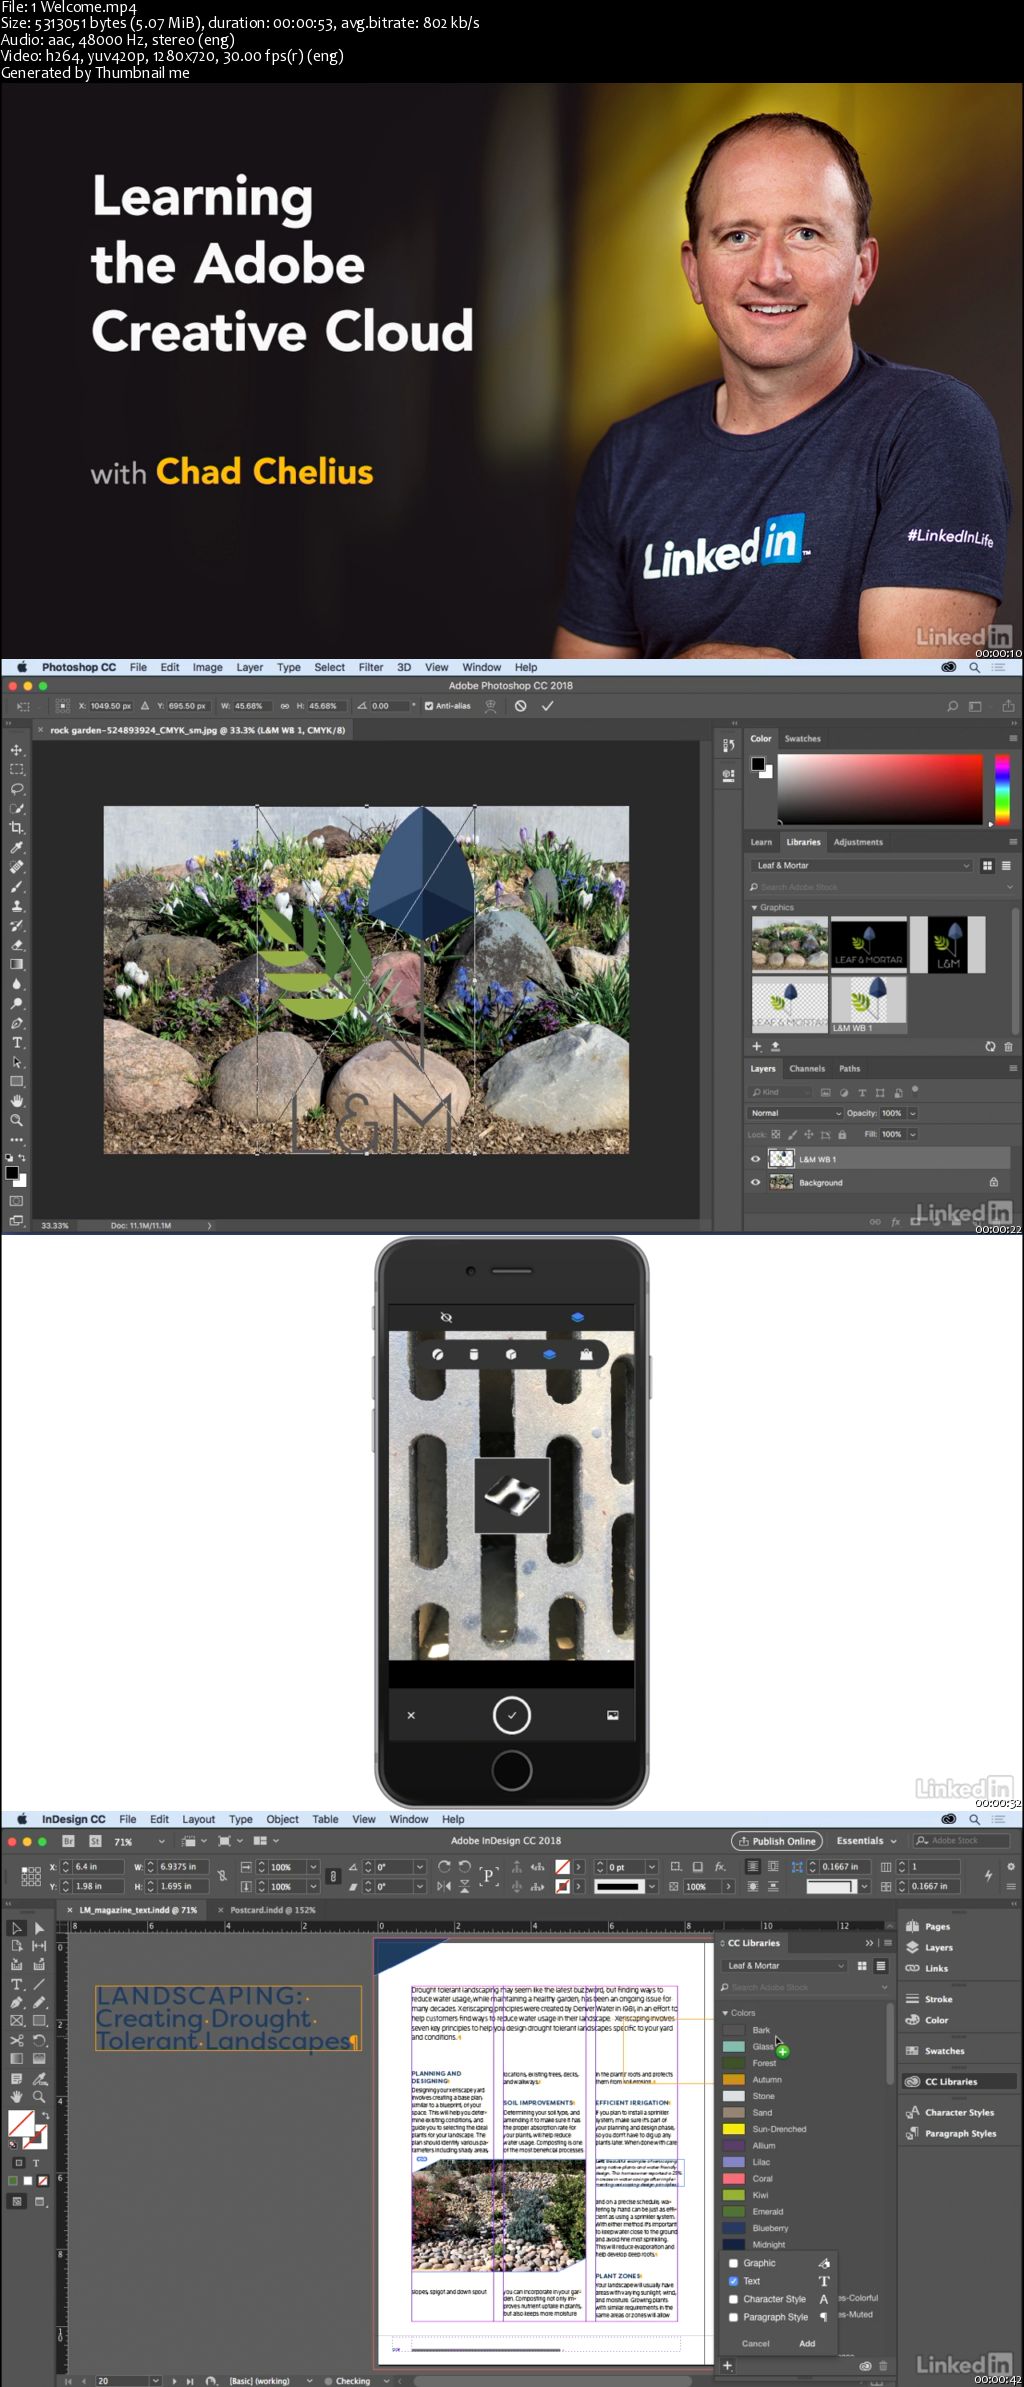Viewport: 1024px width, 2387px height.
Task: Cancel the transform in Photoshop options bar
Action: point(520,706)
